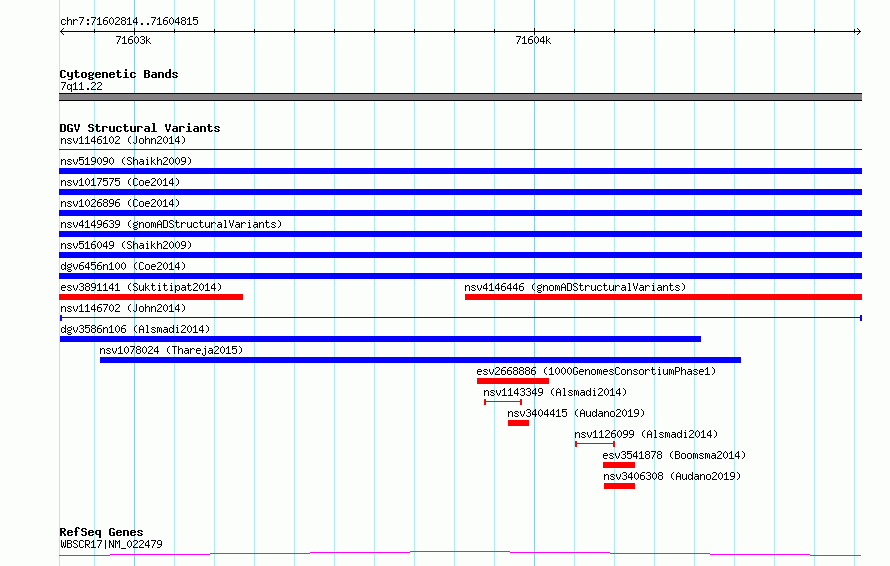Screen dimensions: 890x566
Task: Select nsv516049 (Shaikh2009) variant label
Action: pos(126,245)
